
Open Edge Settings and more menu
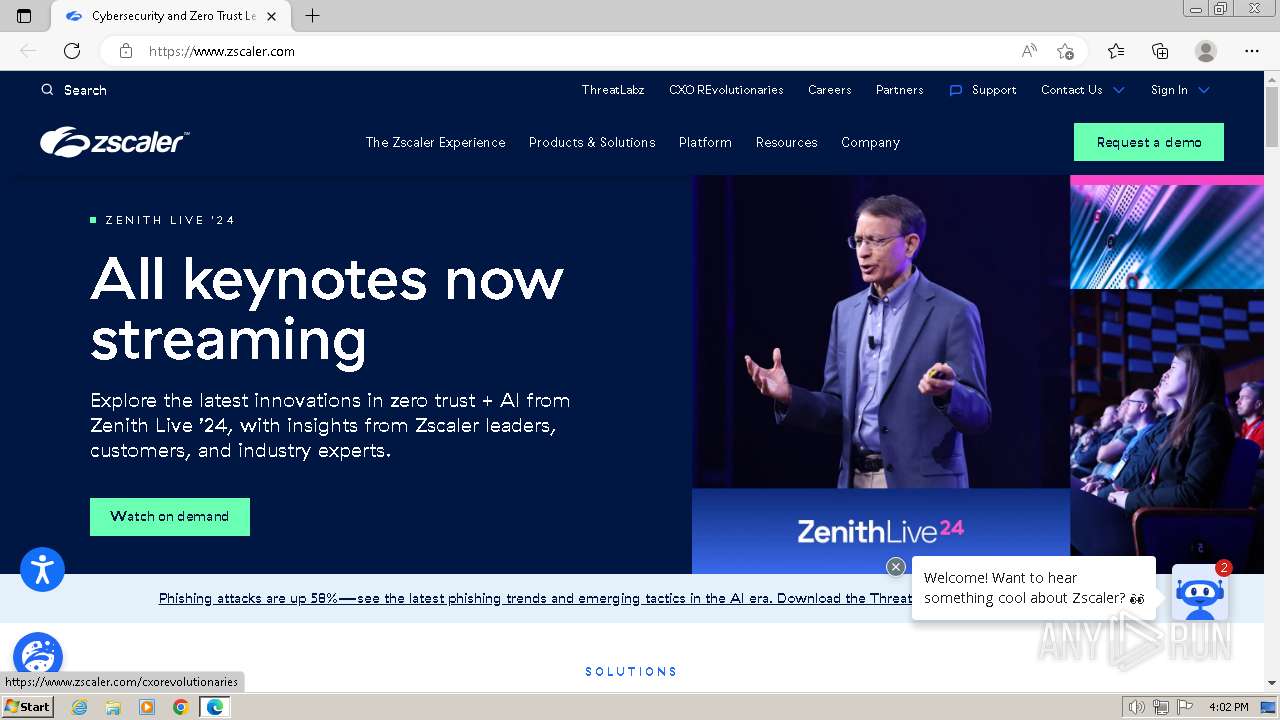1252,51
